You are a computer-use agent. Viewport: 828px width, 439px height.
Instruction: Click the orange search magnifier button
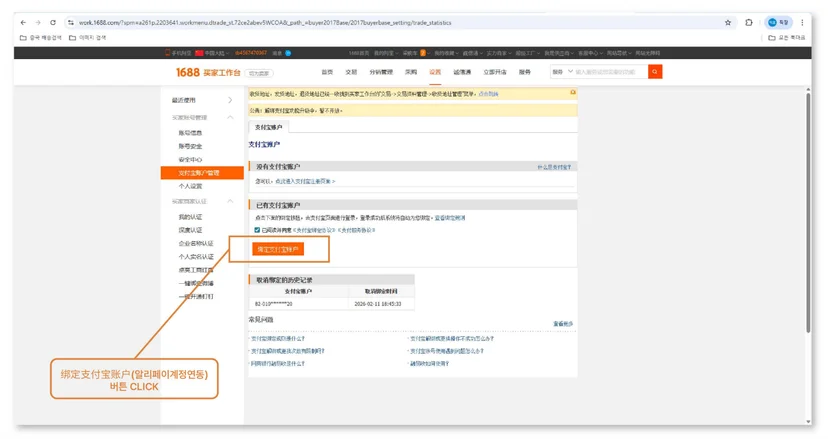pos(655,72)
